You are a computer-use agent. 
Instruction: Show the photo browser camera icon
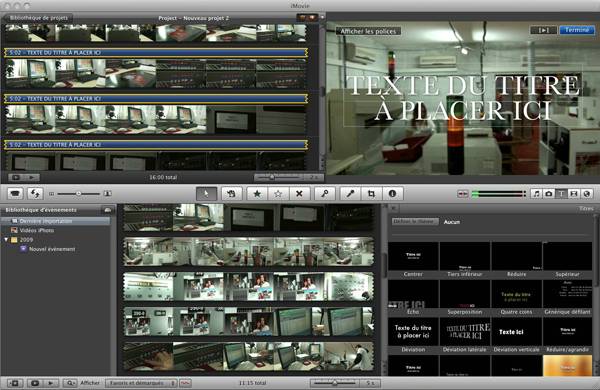coord(549,194)
